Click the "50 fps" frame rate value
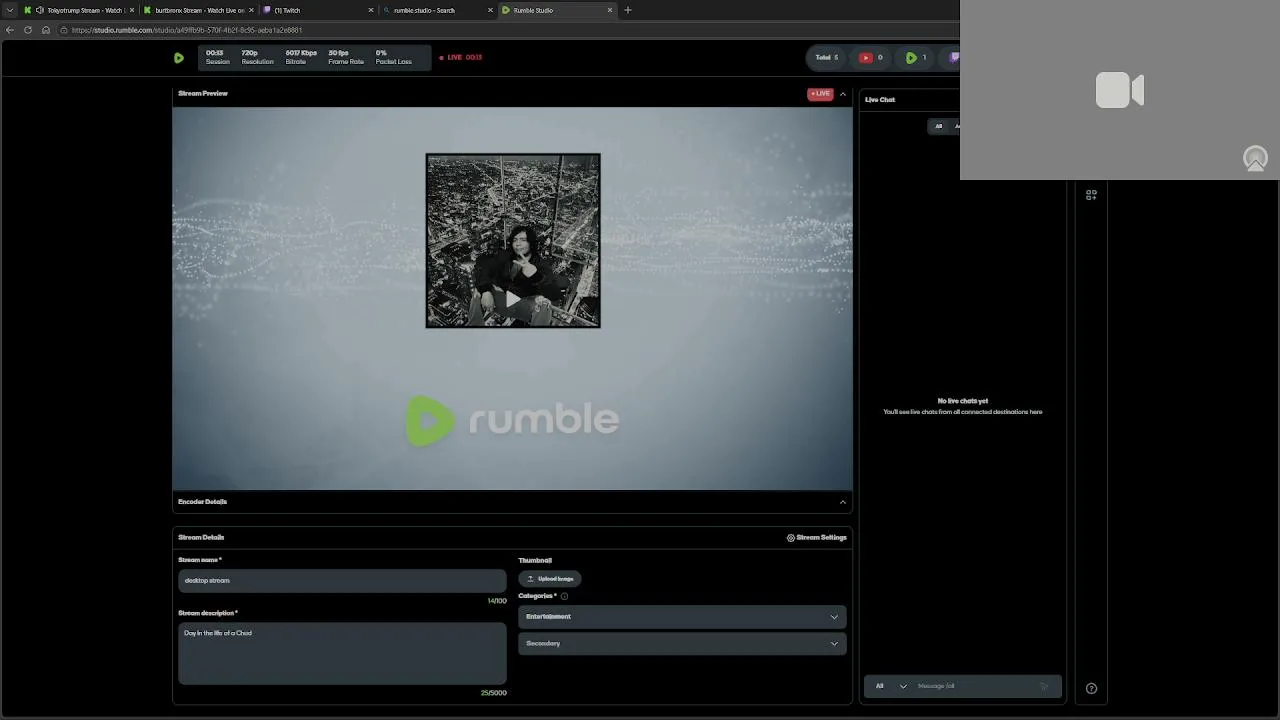 [338, 53]
